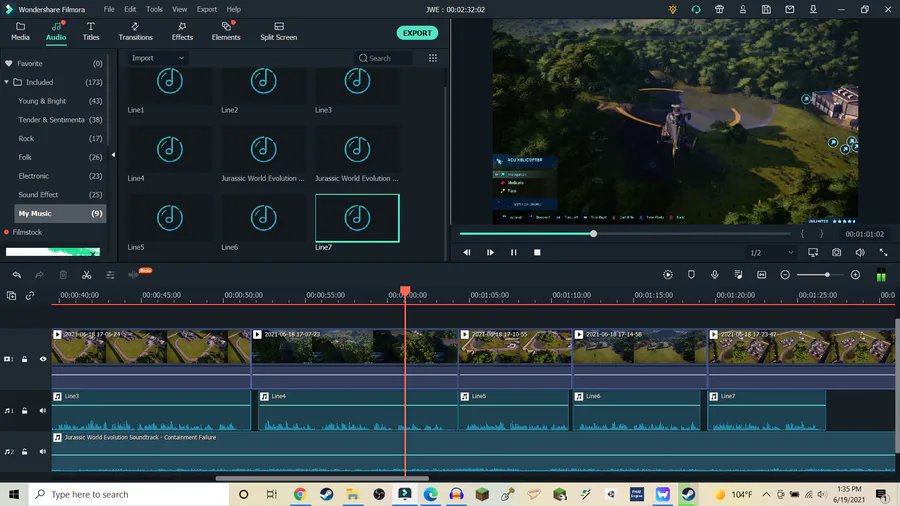Collapse the left sidebar panel arrow
Viewport: 900px width, 506px height.
(113, 155)
